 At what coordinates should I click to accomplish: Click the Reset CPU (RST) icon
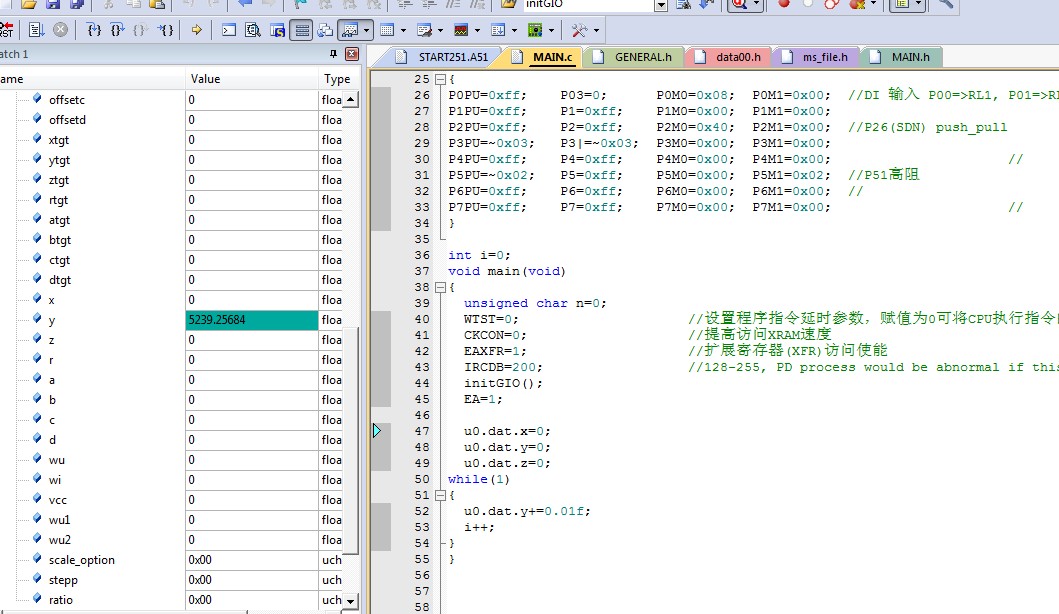(5, 30)
